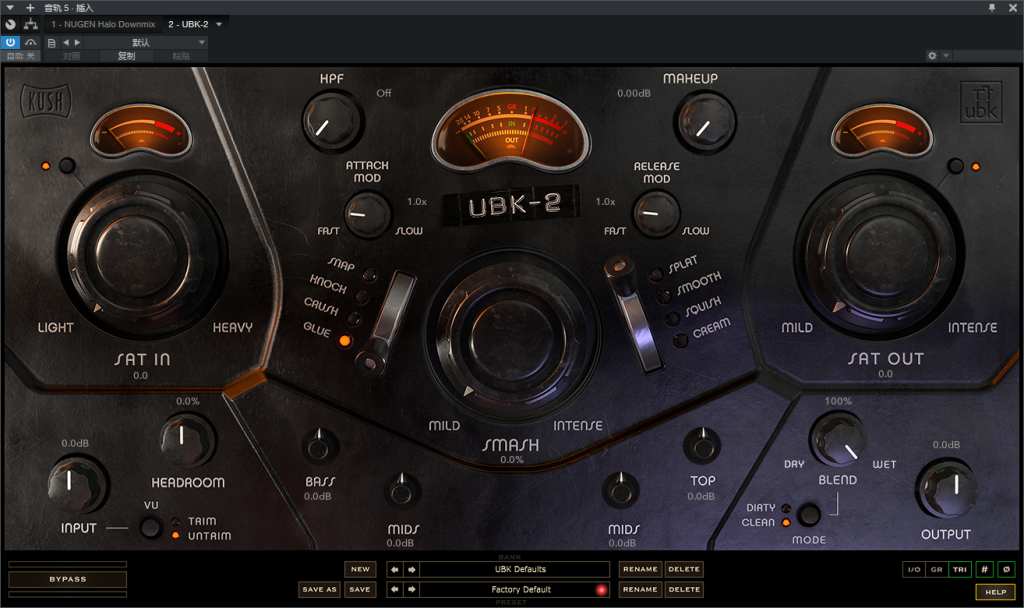Open the 默认 preset dropdown
The image size is (1024, 608).
(146, 42)
